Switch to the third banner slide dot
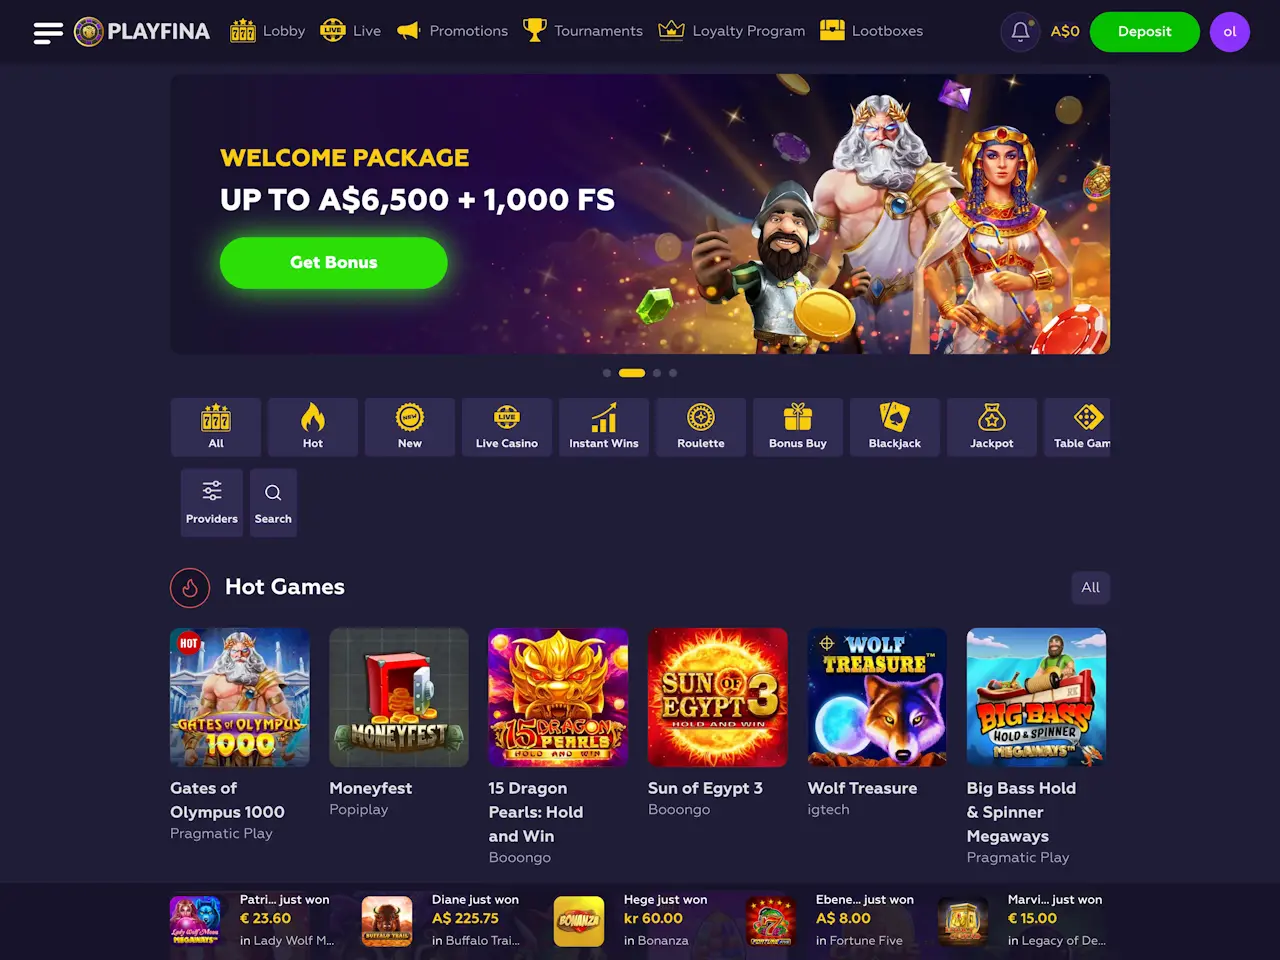The image size is (1280, 960). click(657, 373)
